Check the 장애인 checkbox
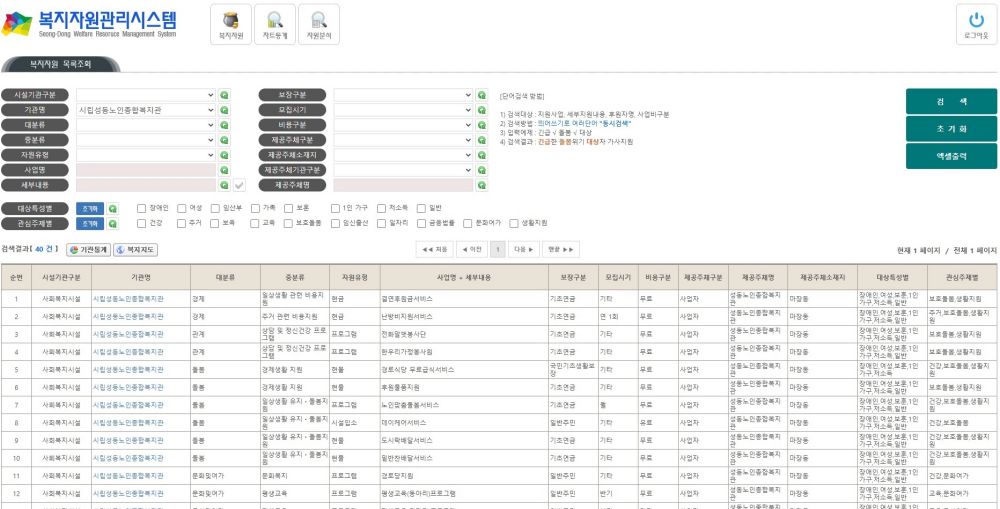Image resolution: width=1000 pixels, height=509 pixels. pyautogui.click(x=141, y=208)
